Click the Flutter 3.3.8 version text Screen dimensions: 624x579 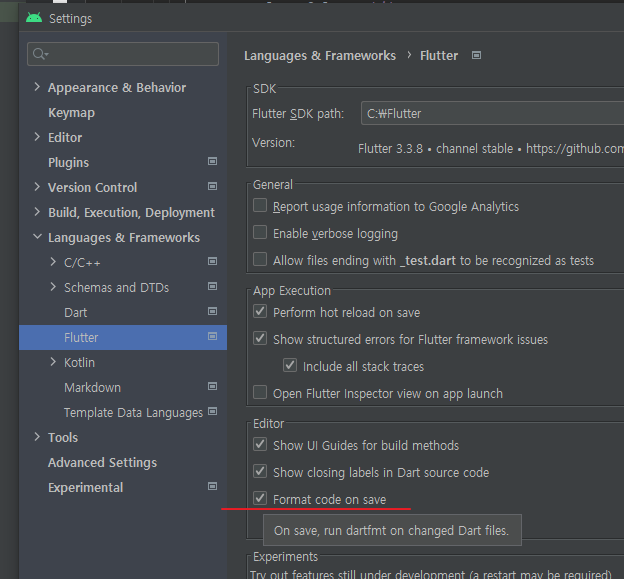(390, 149)
